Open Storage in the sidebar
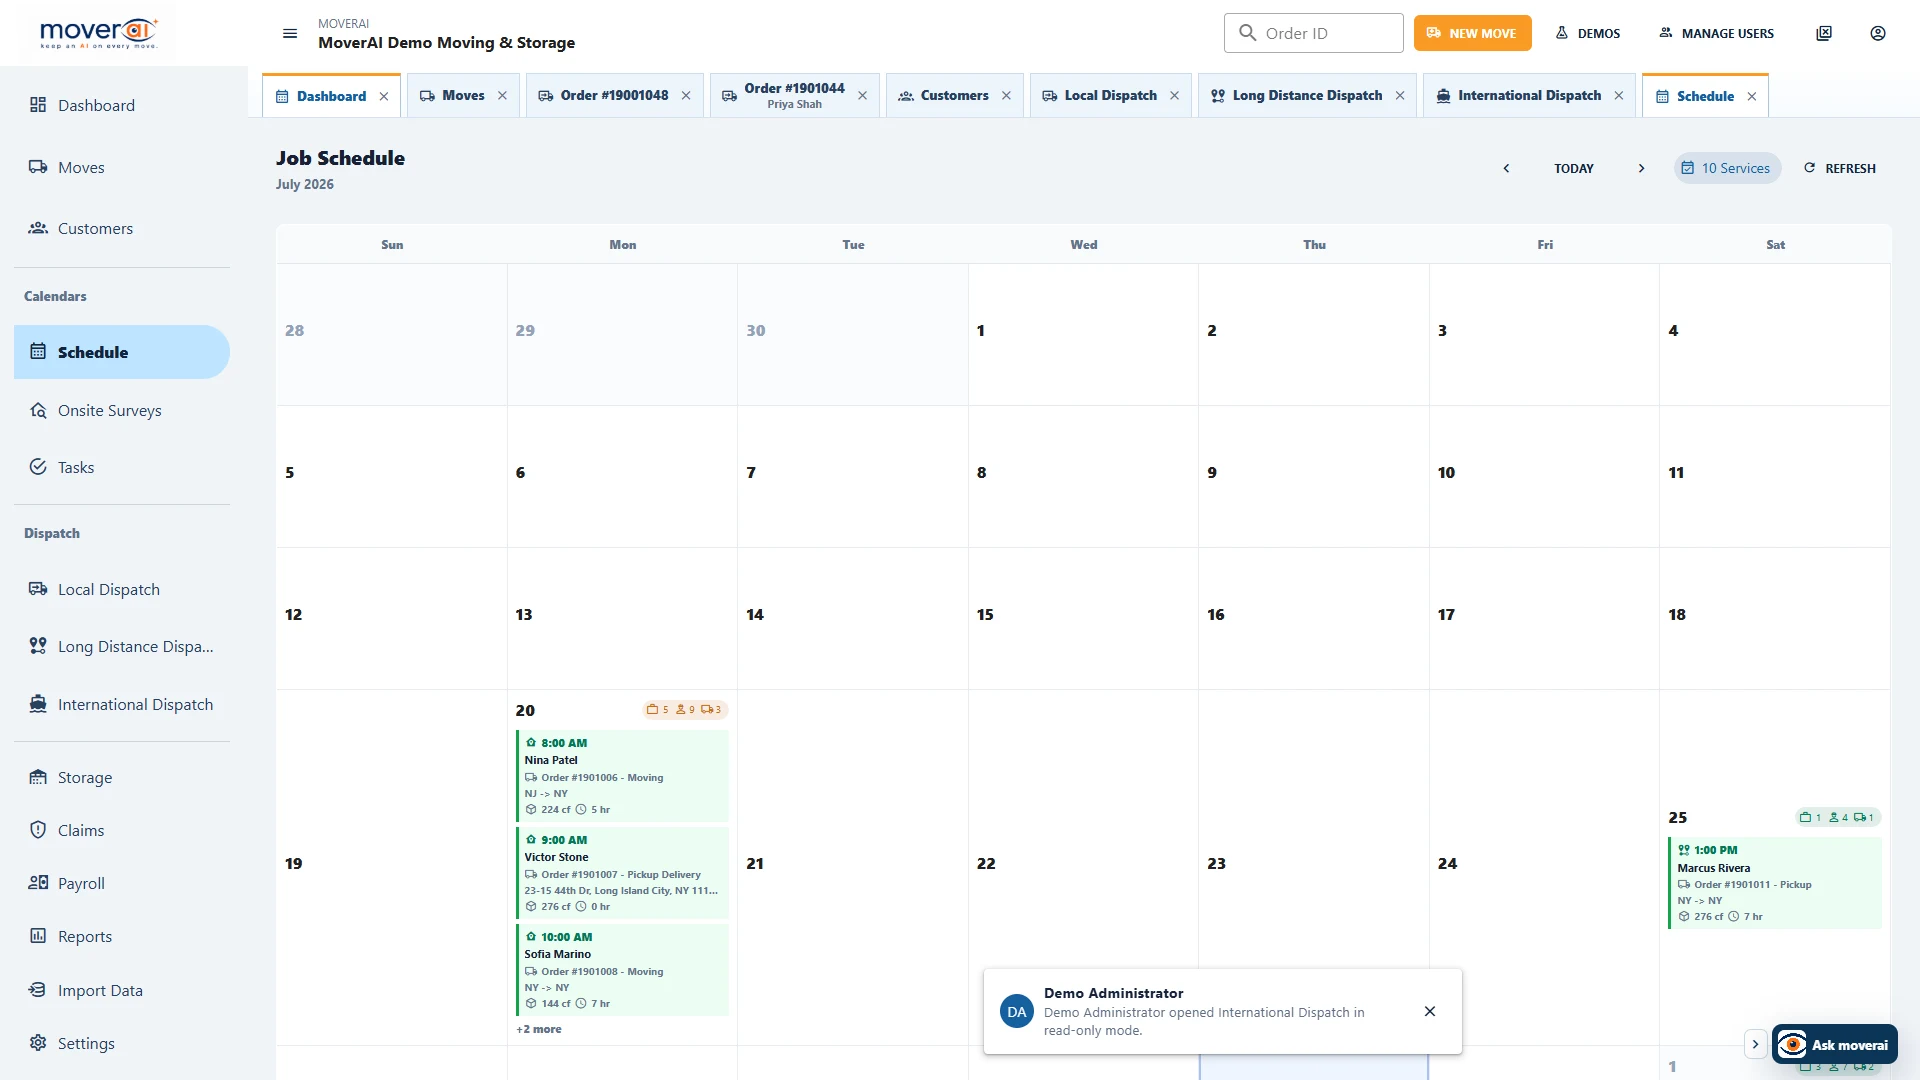 coord(122,777)
